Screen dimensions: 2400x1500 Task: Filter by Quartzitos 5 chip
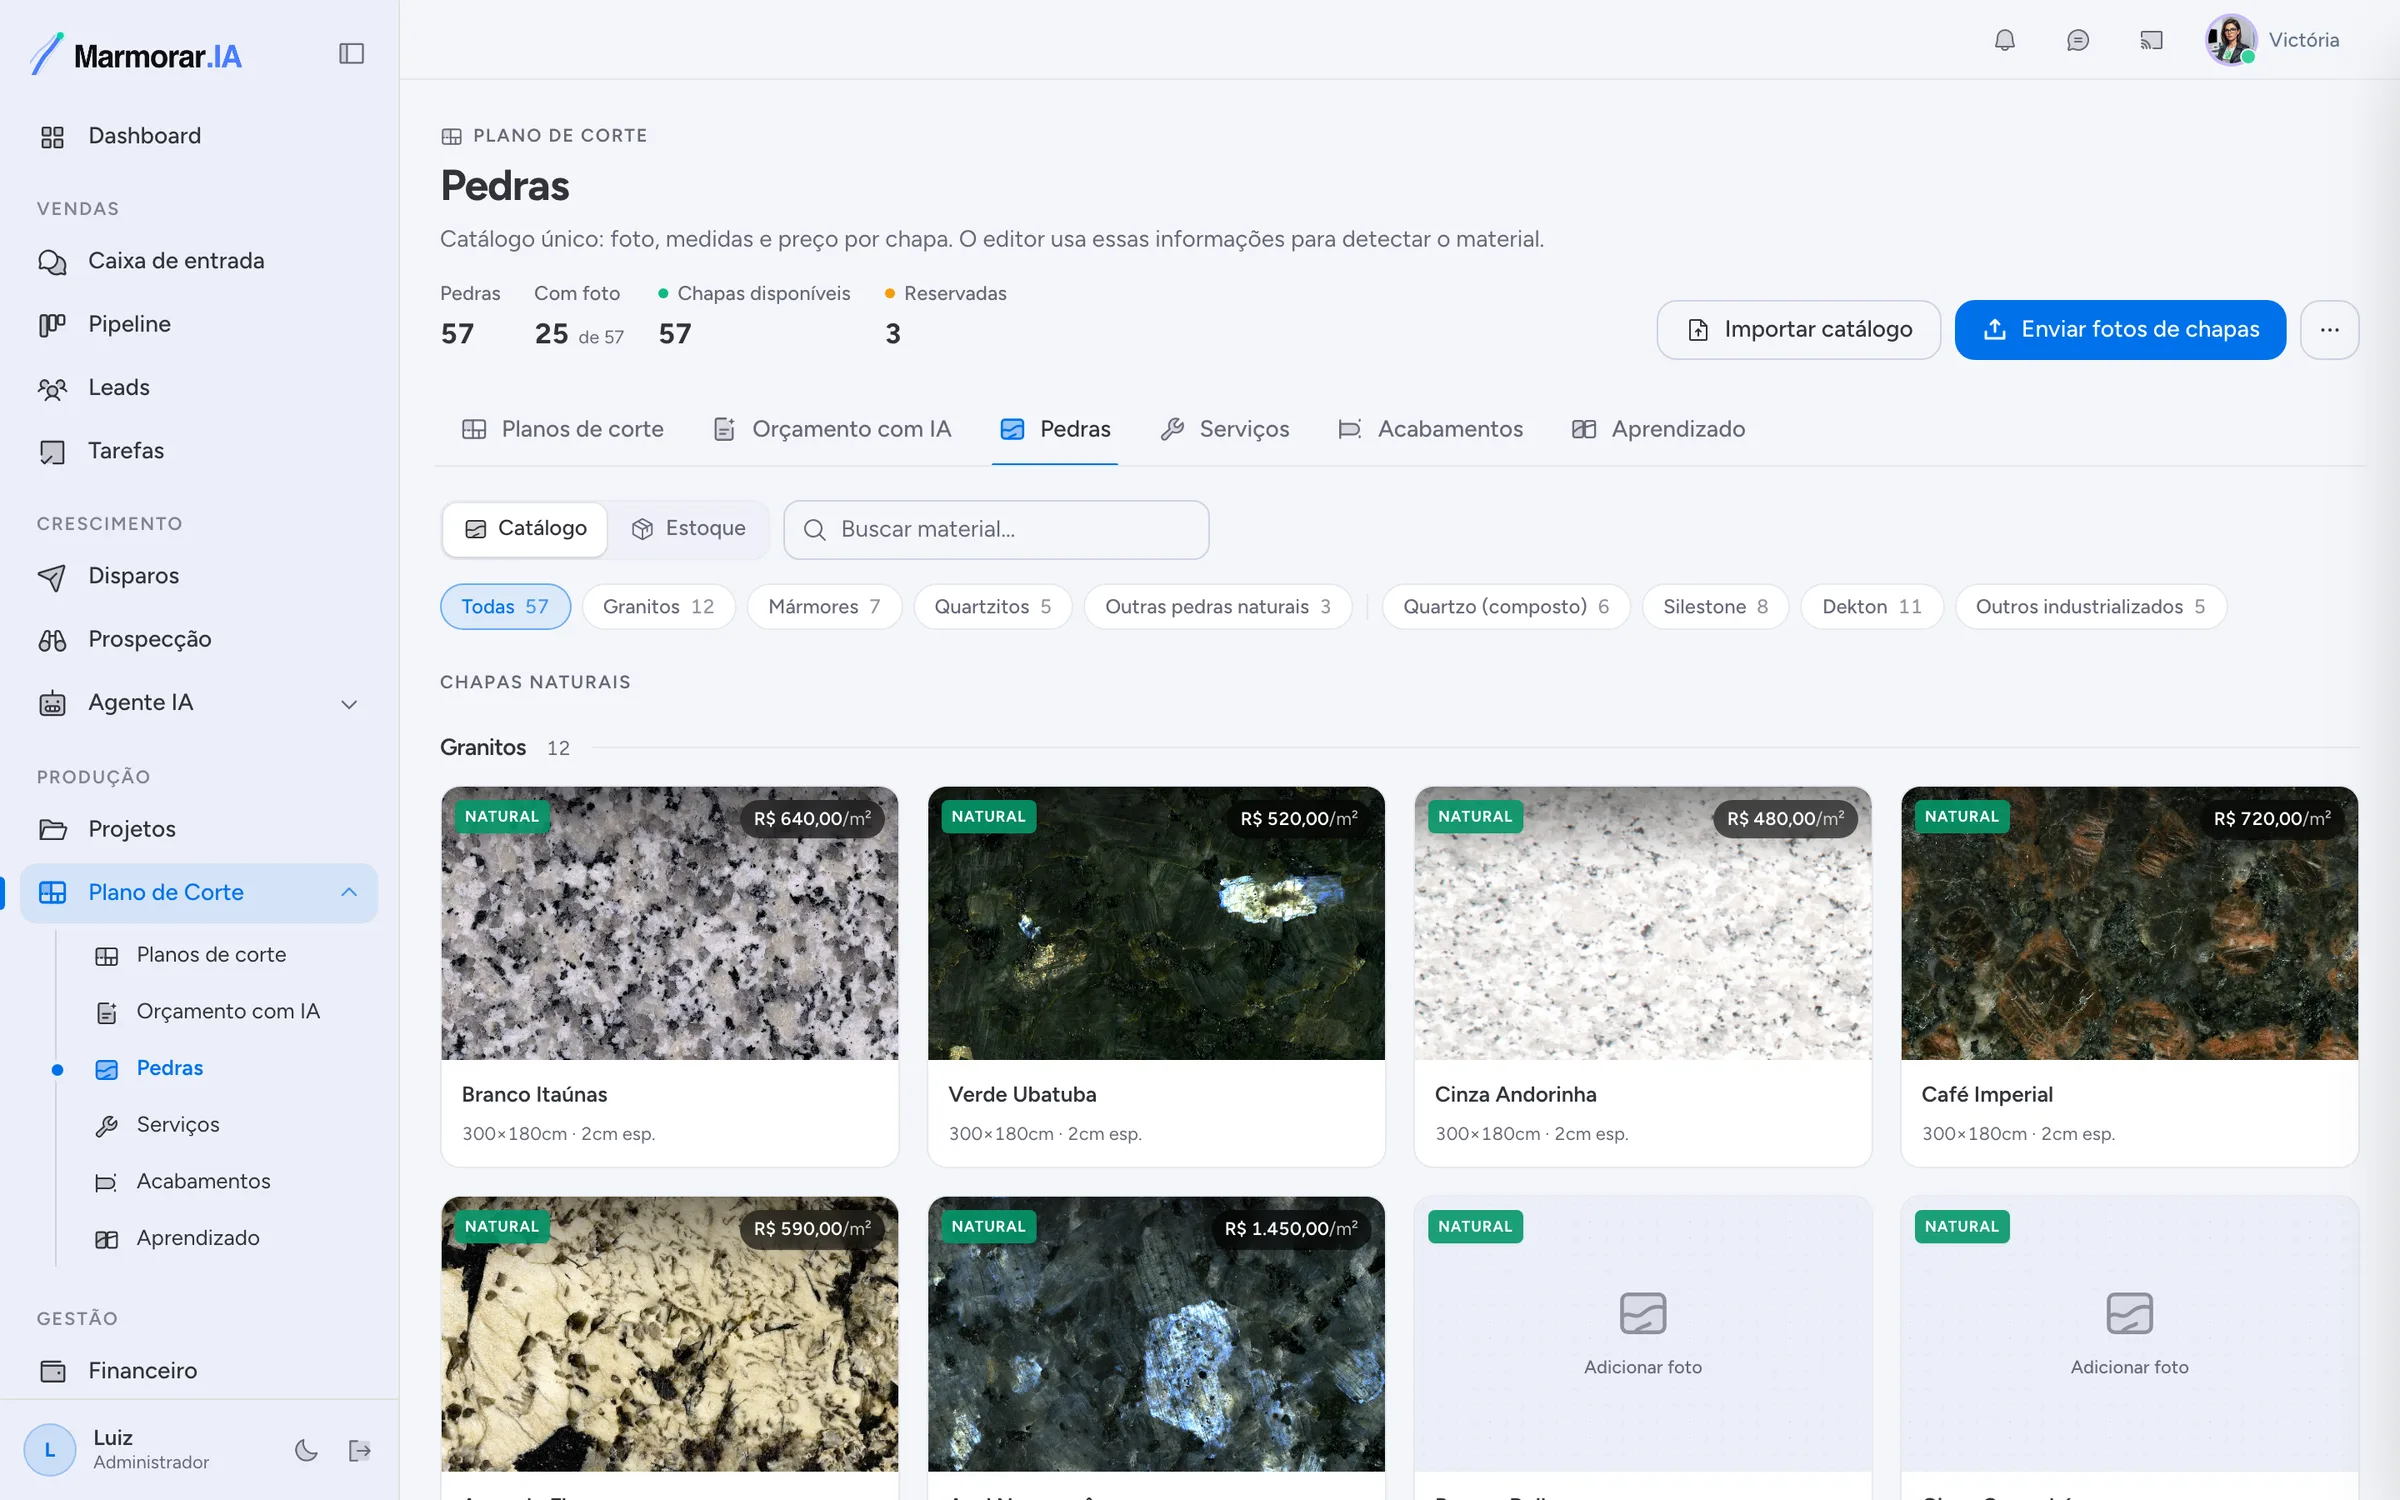click(x=992, y=607)
